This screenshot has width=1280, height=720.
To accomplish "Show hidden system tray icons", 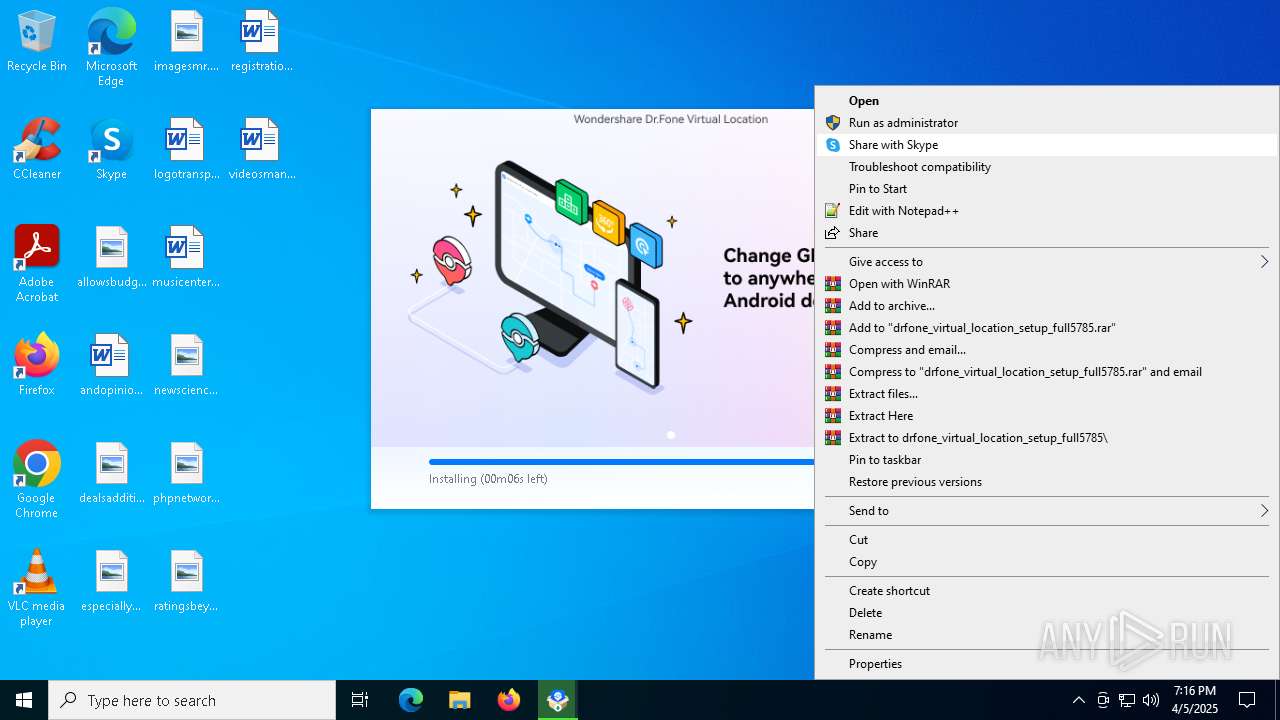I will coord(1078,700).
